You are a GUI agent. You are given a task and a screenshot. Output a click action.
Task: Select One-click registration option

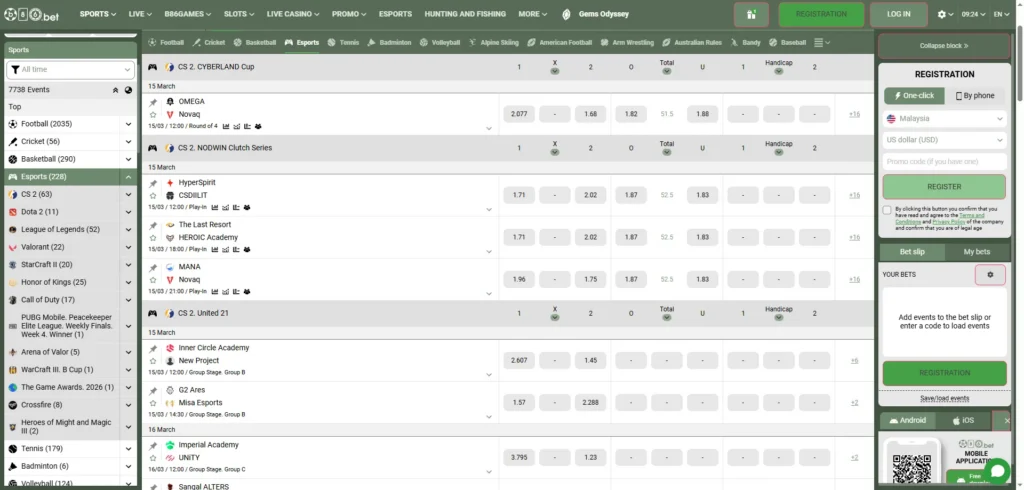(x=914, y=95)
